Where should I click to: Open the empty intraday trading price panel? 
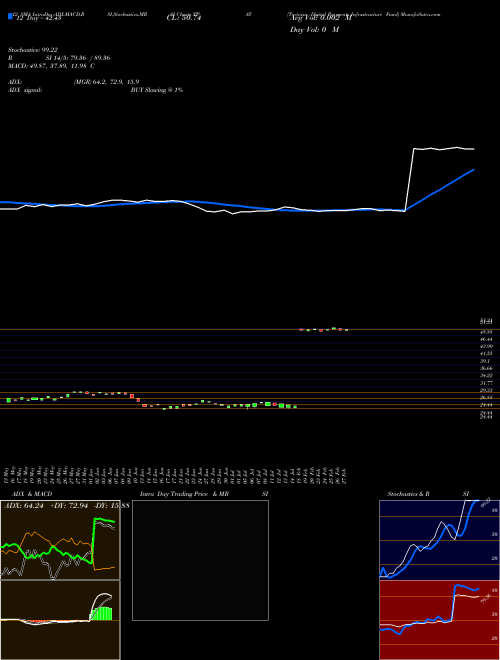pyautogui.click(x=200, y=560)
